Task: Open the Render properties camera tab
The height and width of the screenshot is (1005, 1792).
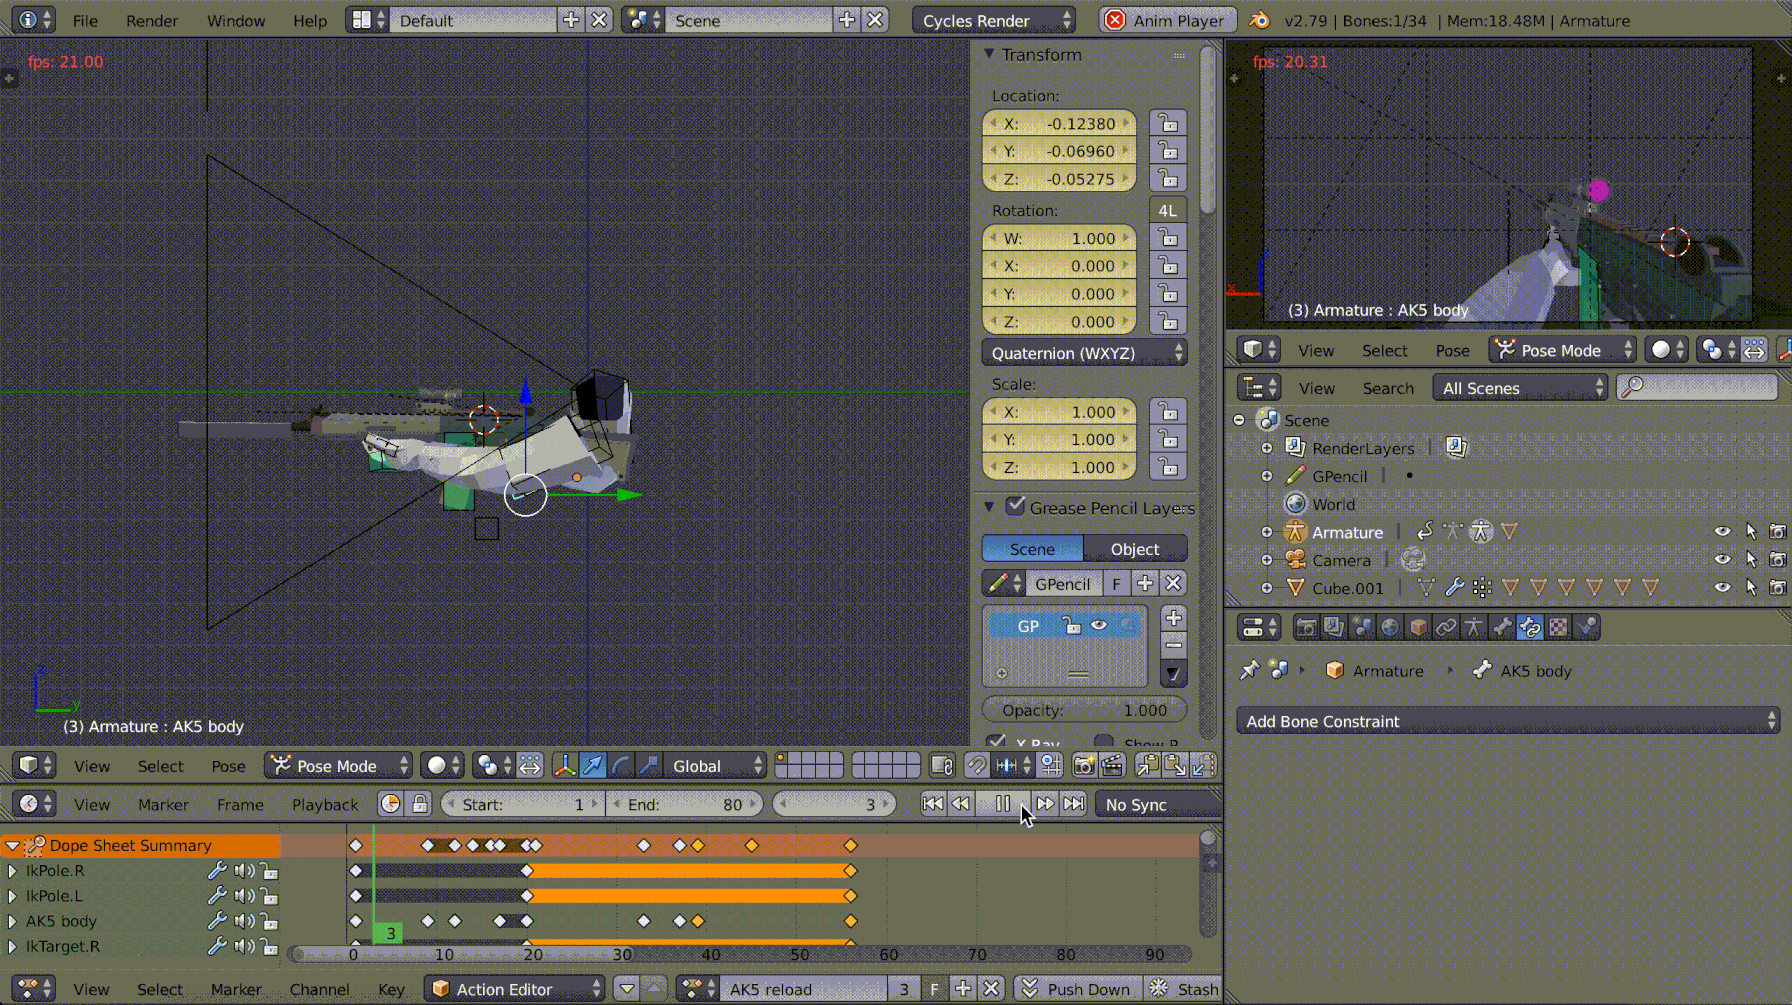Action: [x=1306, y=627]
